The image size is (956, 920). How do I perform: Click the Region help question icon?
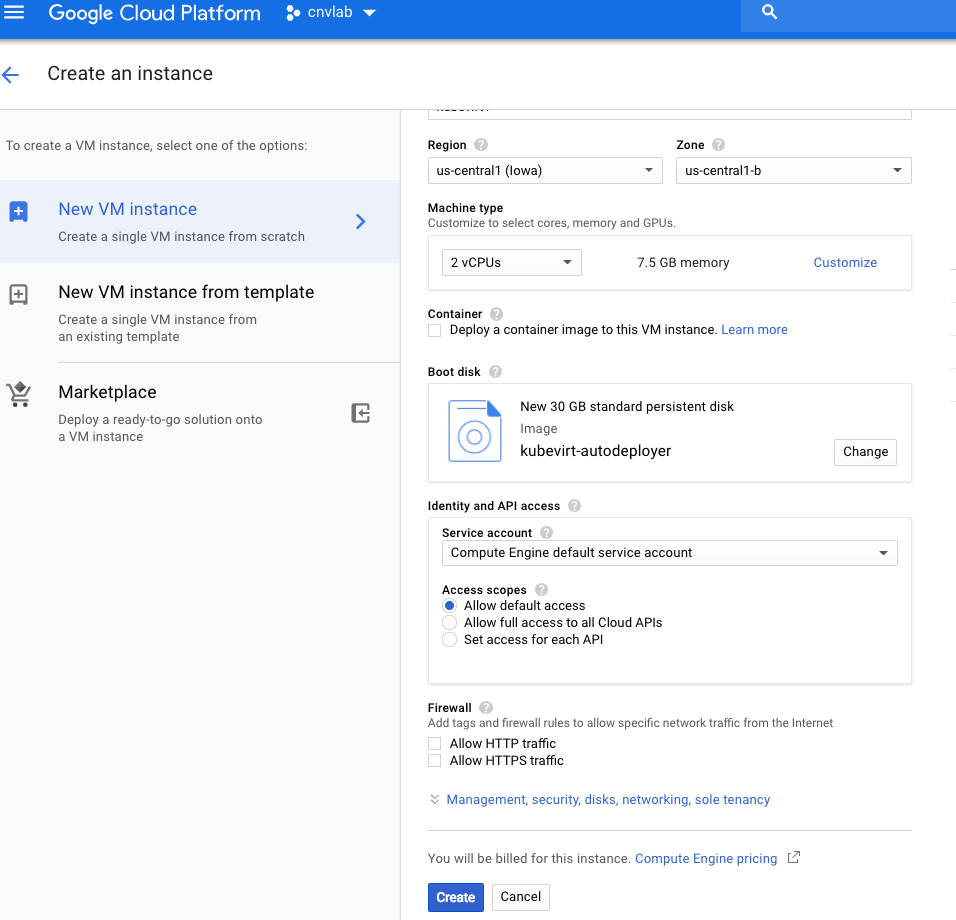pyautogui.click(x=481, y=145)
